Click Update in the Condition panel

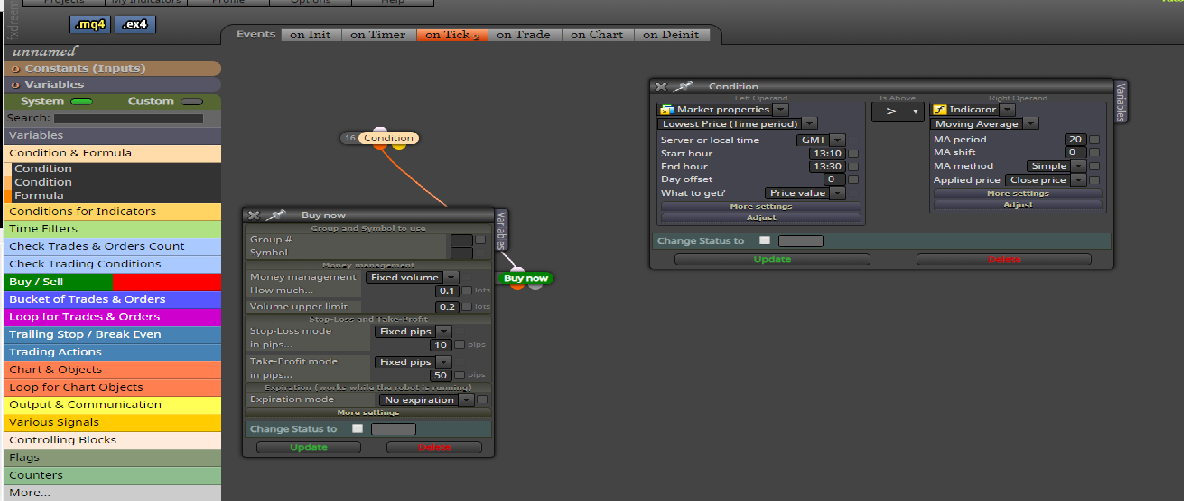tap(772, 259)
